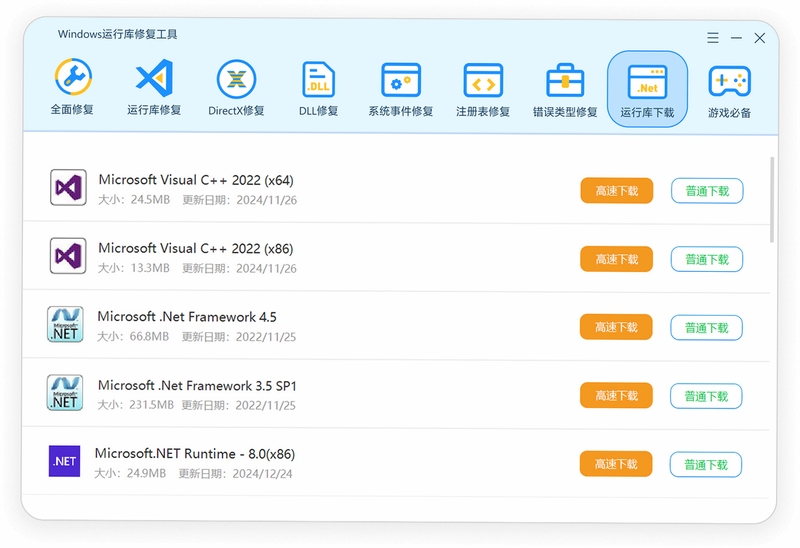The width and height of the screenshot is (800, 548).
Task: Open the 全面修复 full repair tool
Action: tap(73, 87)
